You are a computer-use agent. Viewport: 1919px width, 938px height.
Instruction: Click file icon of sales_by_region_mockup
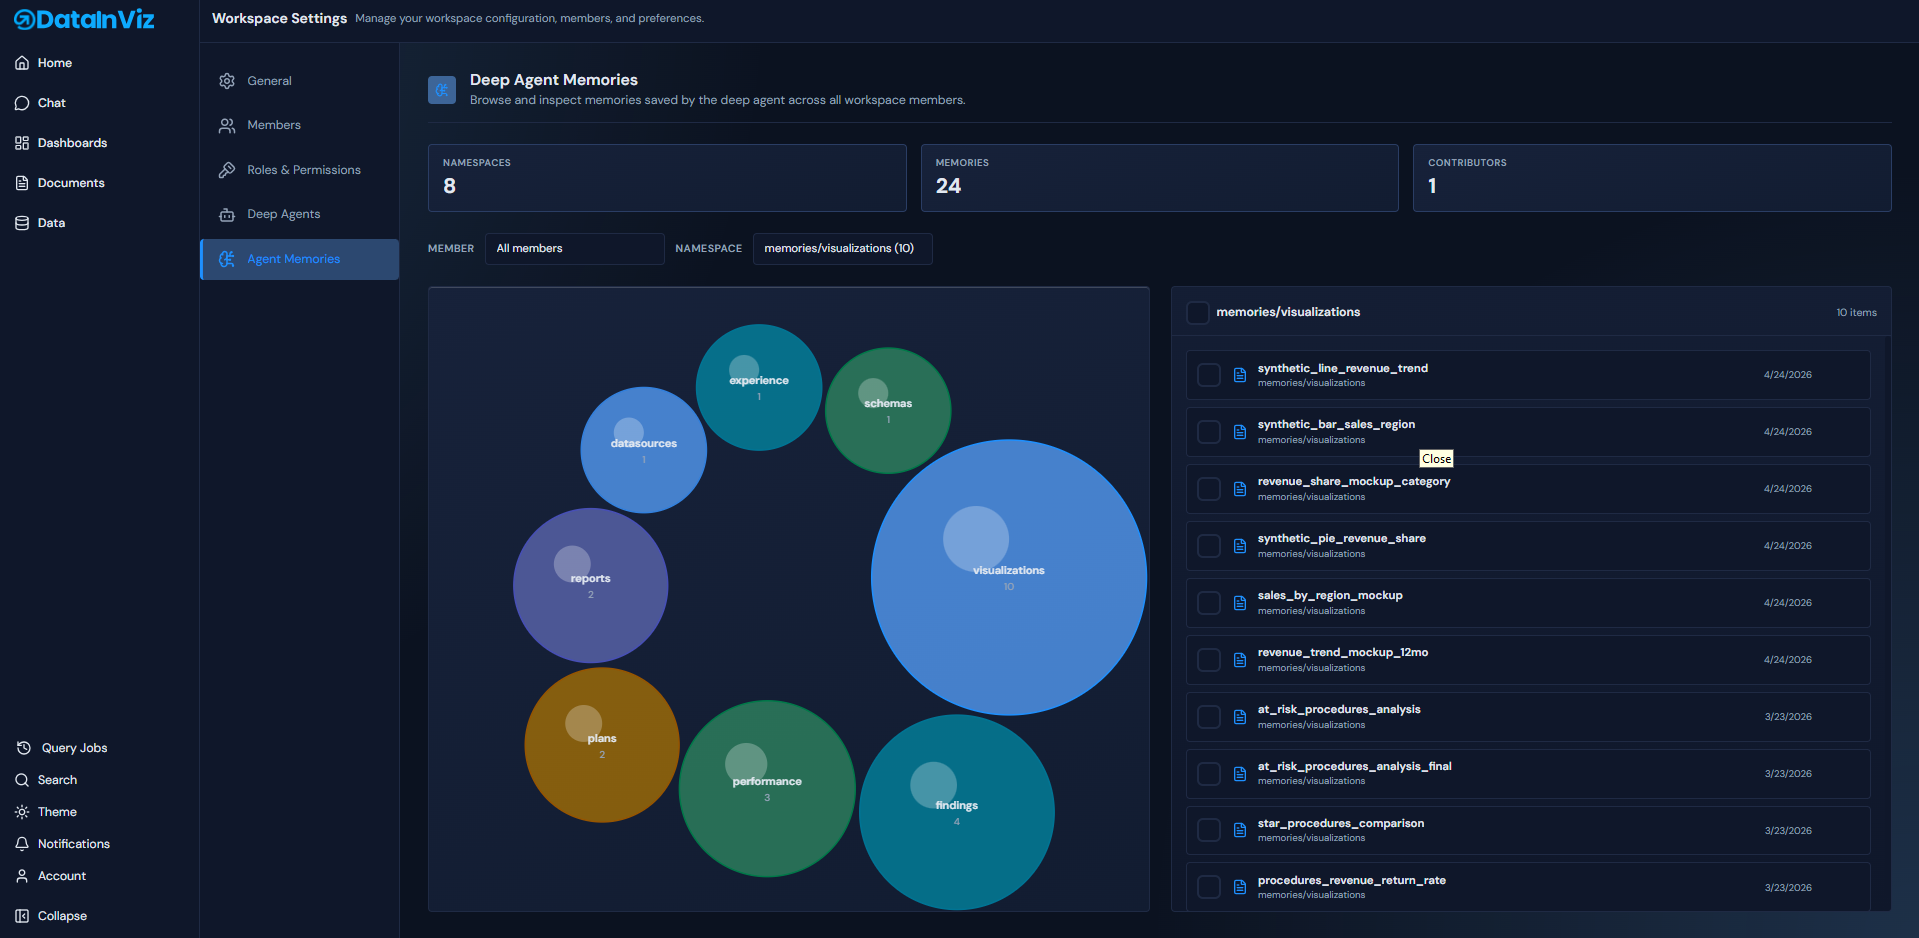coord(1240,603)
